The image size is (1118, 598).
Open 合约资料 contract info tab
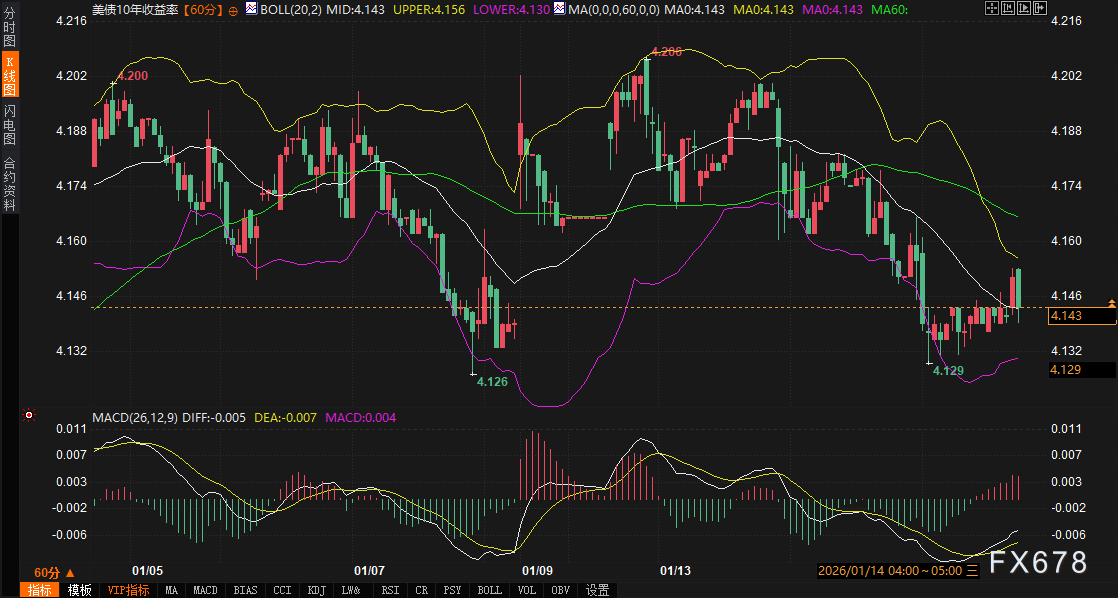[10, 184]
